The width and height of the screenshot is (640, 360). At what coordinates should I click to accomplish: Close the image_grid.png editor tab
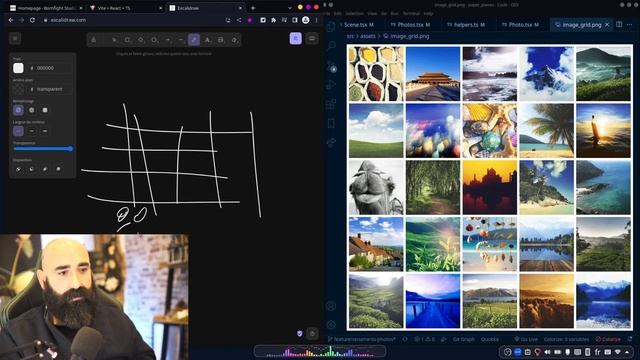click(607, 25)
